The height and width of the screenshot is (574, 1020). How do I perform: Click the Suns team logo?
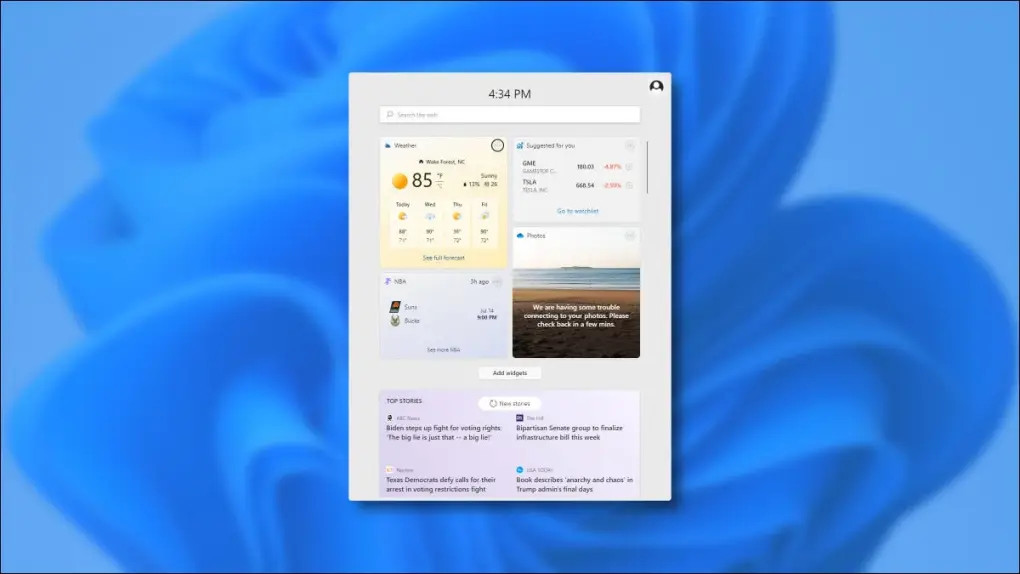[x=395, y=307]
